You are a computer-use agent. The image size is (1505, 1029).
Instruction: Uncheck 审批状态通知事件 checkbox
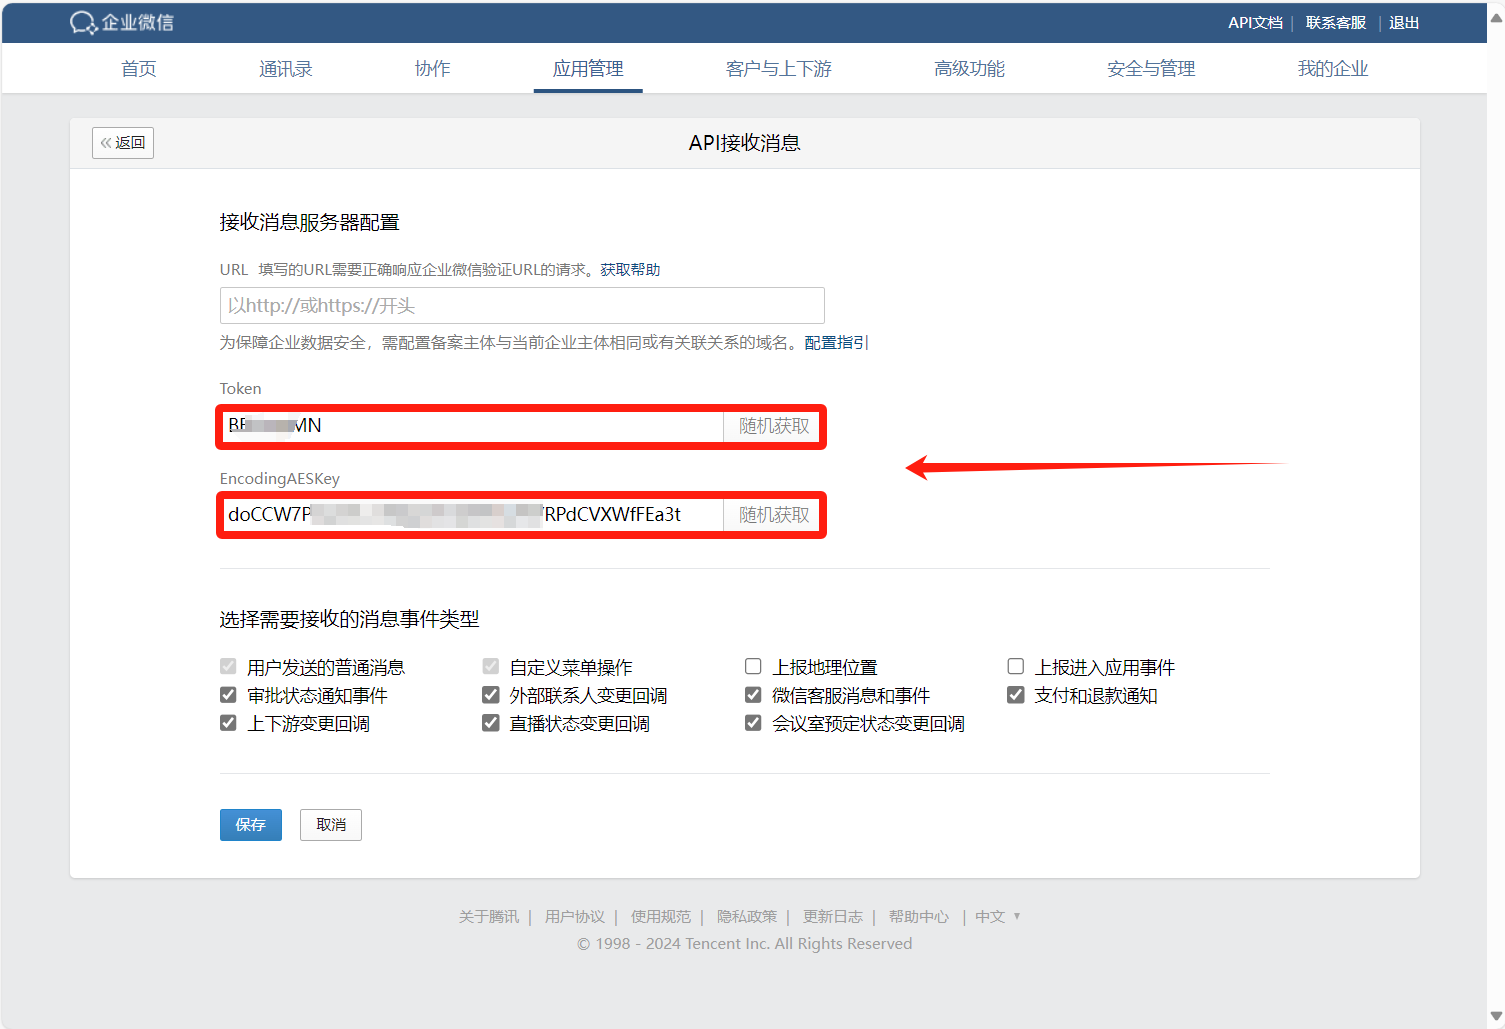(x=229, y=695)
